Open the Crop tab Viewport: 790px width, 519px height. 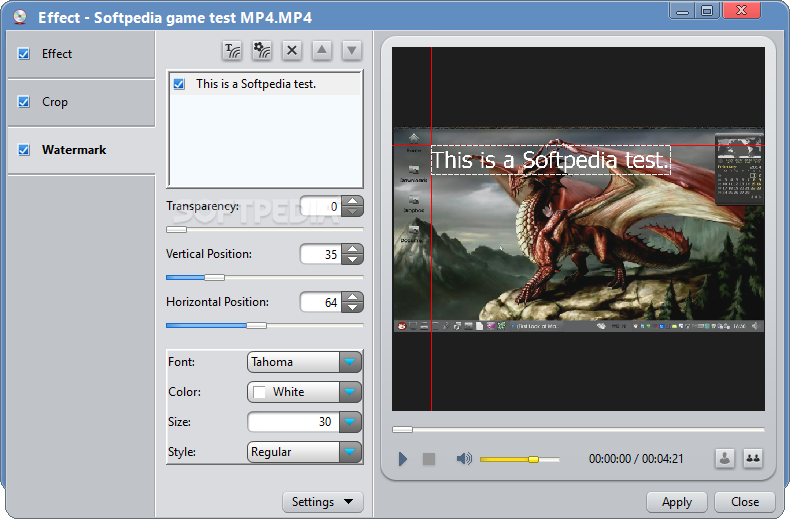point(81,102)
